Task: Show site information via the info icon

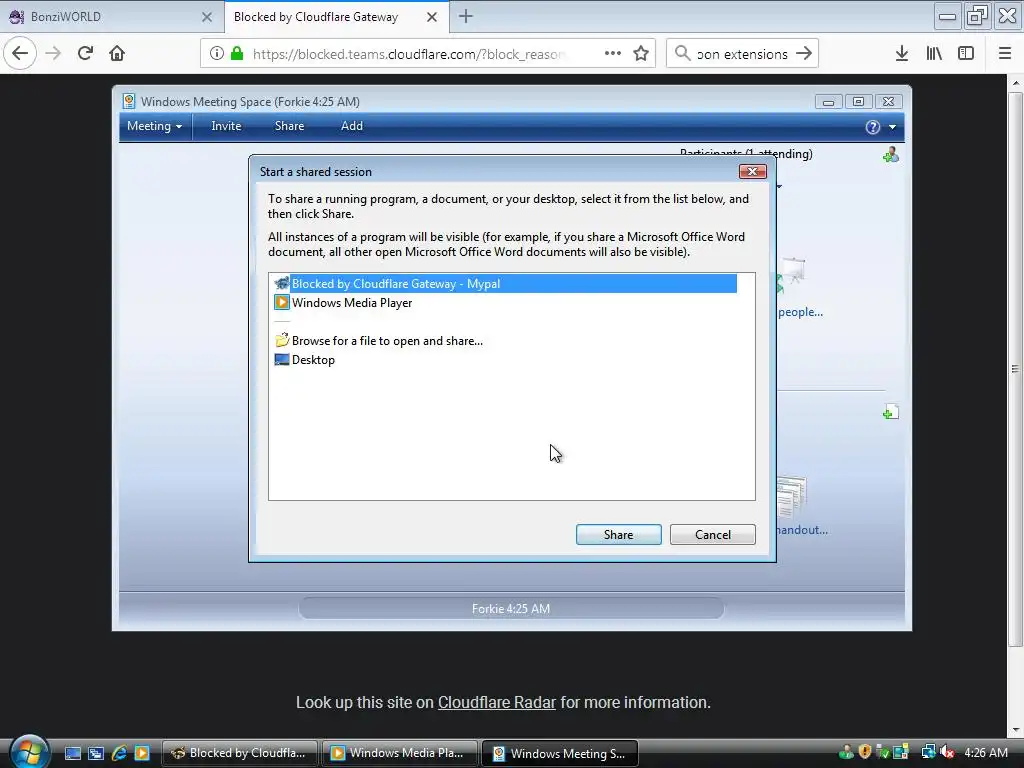Action: 217,54
